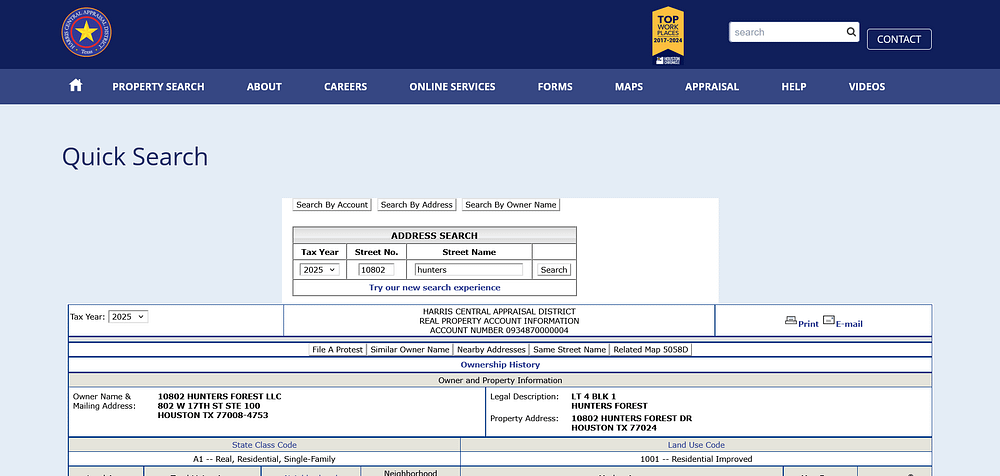Image resolution: width=1000 pixels, height=476 pixels.
Task: Click property address 10802 HUNTERS FOREST DR
Action: pyautogui.click(x=631, y=419)
